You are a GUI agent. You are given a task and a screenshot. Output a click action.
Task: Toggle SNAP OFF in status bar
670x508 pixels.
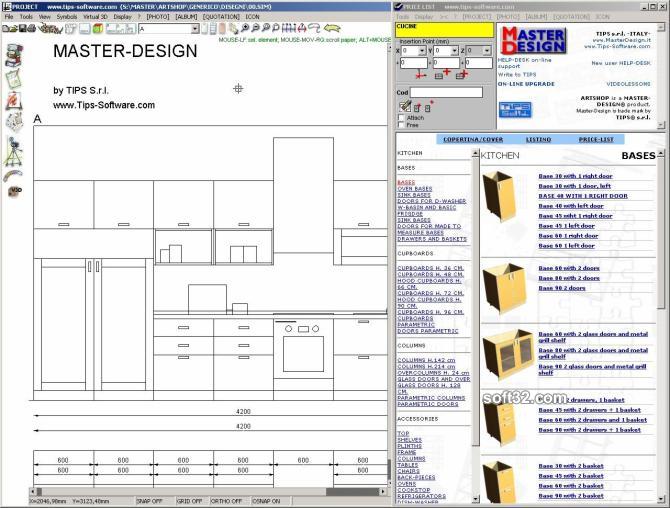tap(149, 501)
